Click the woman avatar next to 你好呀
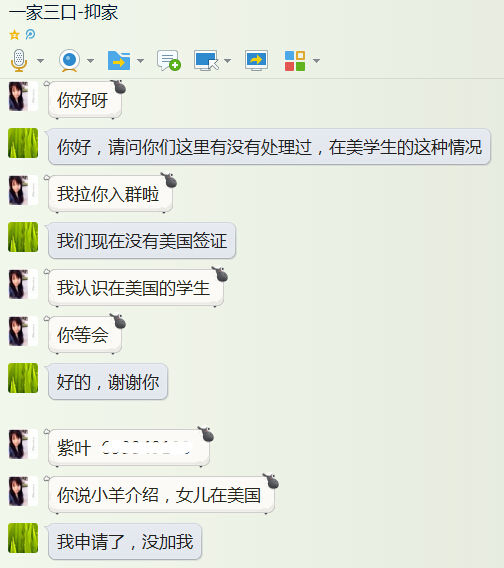Screen dimensions: 504x568 [x=23, y=96]
